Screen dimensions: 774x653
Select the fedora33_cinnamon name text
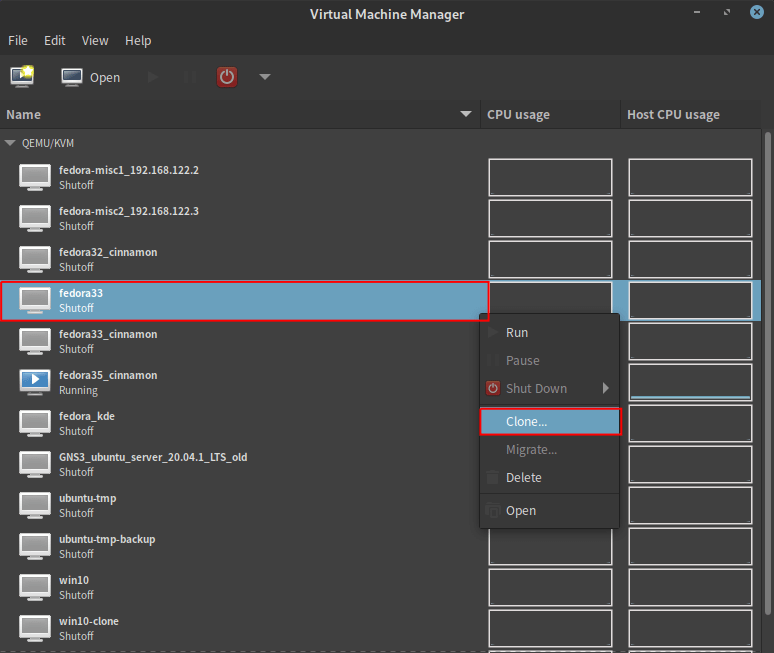pos(108,334)
